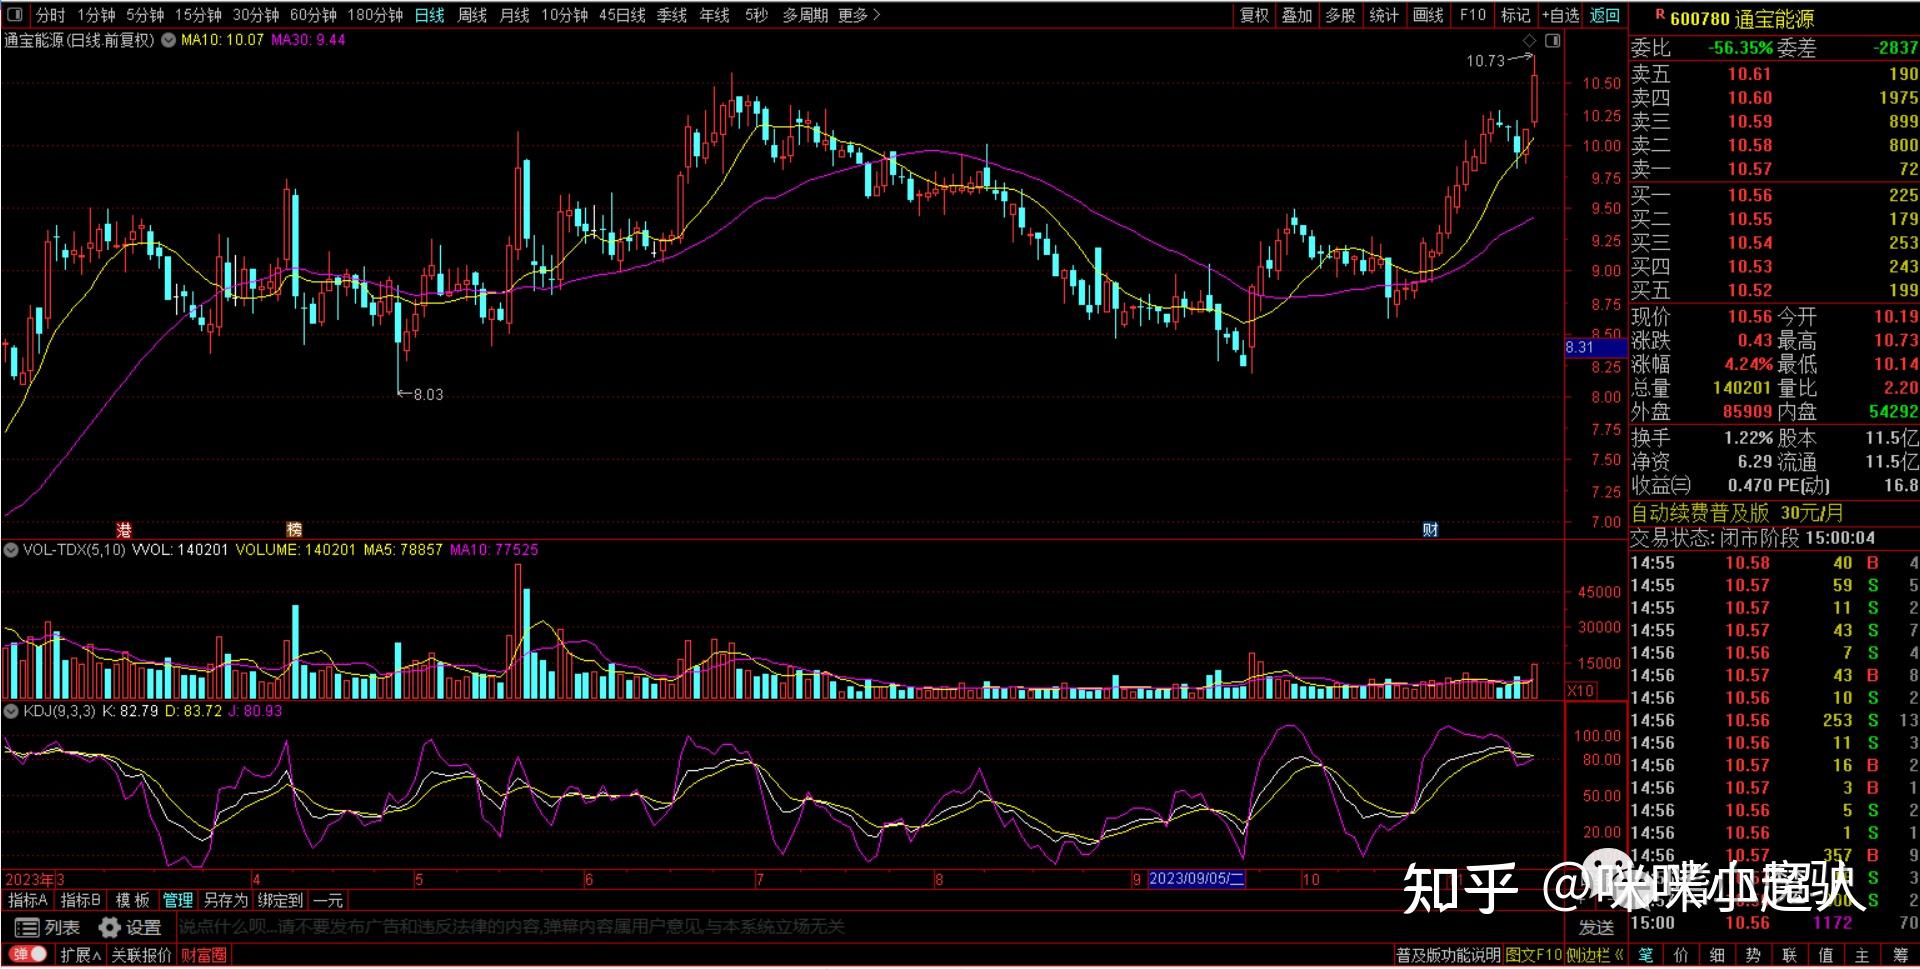Open the 多周期 multi-period view

point(805,15)
